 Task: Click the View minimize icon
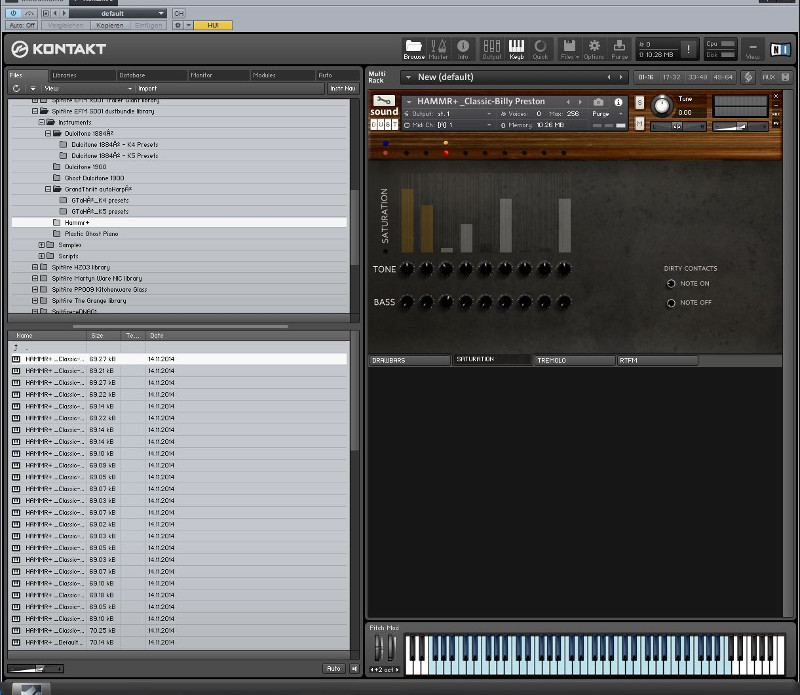coord(753,49)
